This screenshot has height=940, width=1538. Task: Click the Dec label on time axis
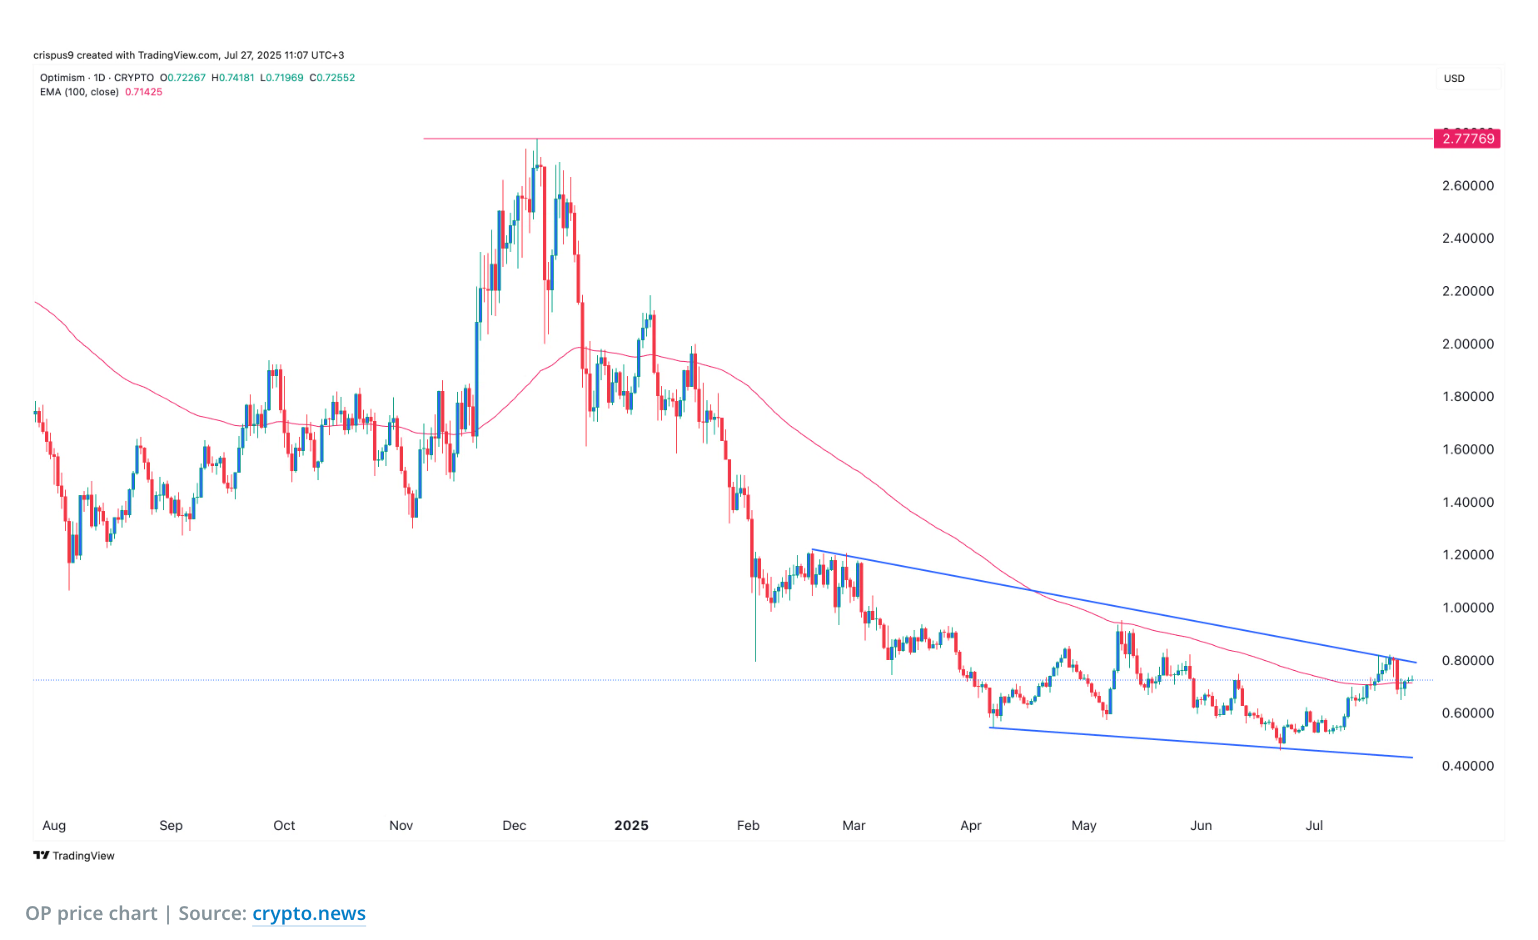[x=514, y=825]
